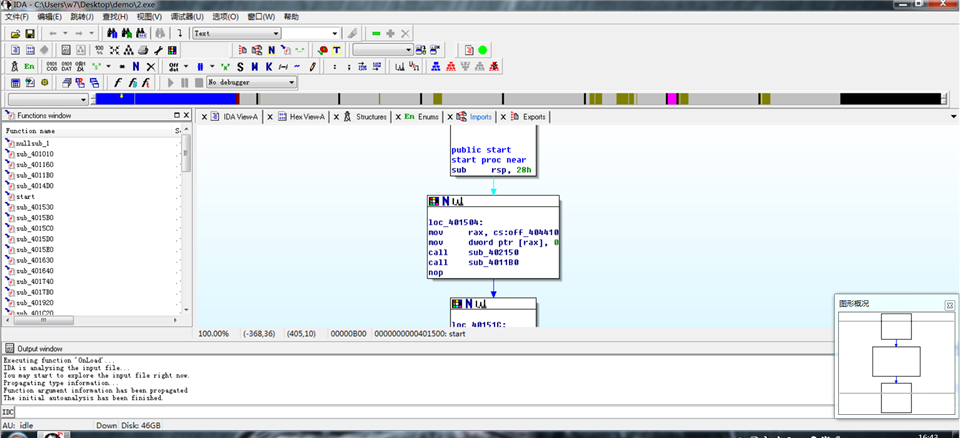Click the 100% zoom icon
The height and width of the screenshot is (438, 960).
tap(99, 50)
